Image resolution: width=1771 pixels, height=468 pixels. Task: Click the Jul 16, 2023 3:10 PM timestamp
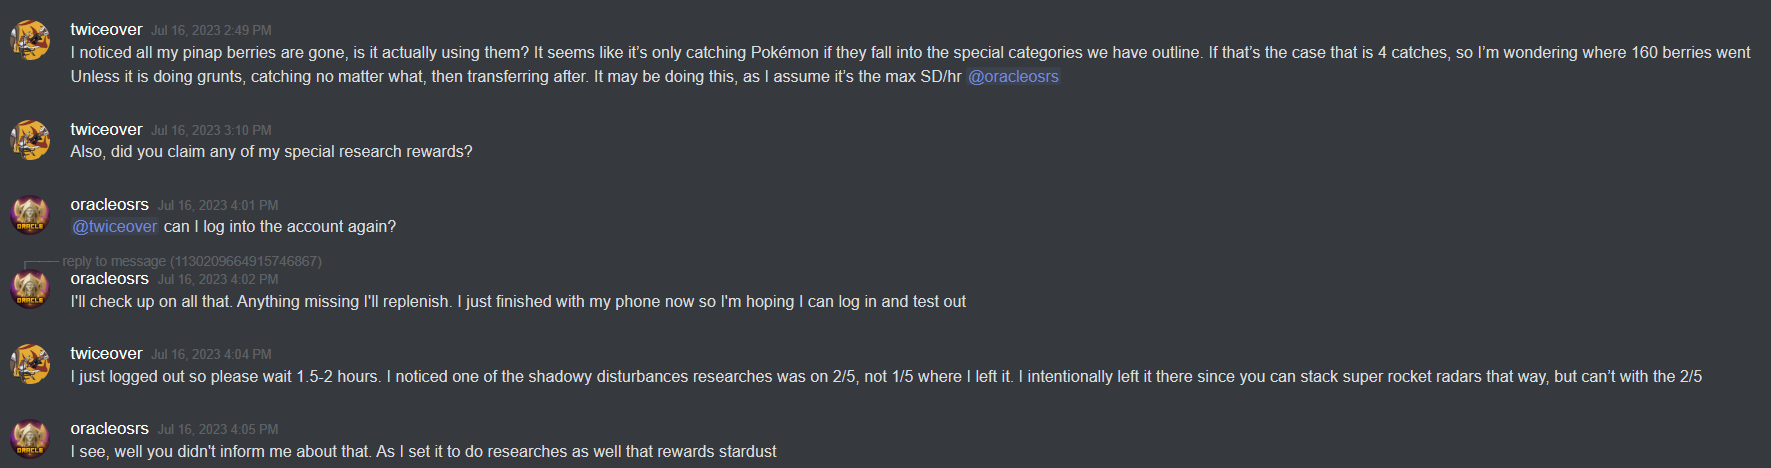(211, 131)
